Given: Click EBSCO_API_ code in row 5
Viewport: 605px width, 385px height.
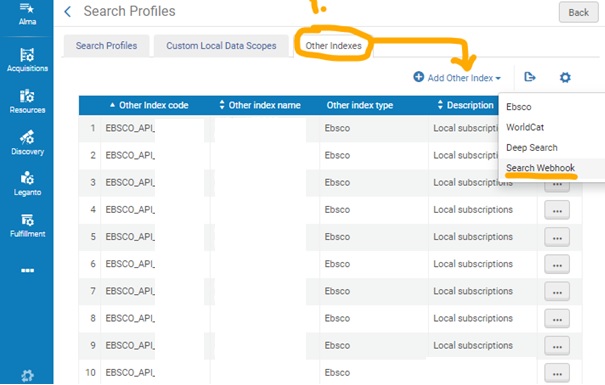Looking at the screenshot, I should pyautogui.click(x=130, y=237).
